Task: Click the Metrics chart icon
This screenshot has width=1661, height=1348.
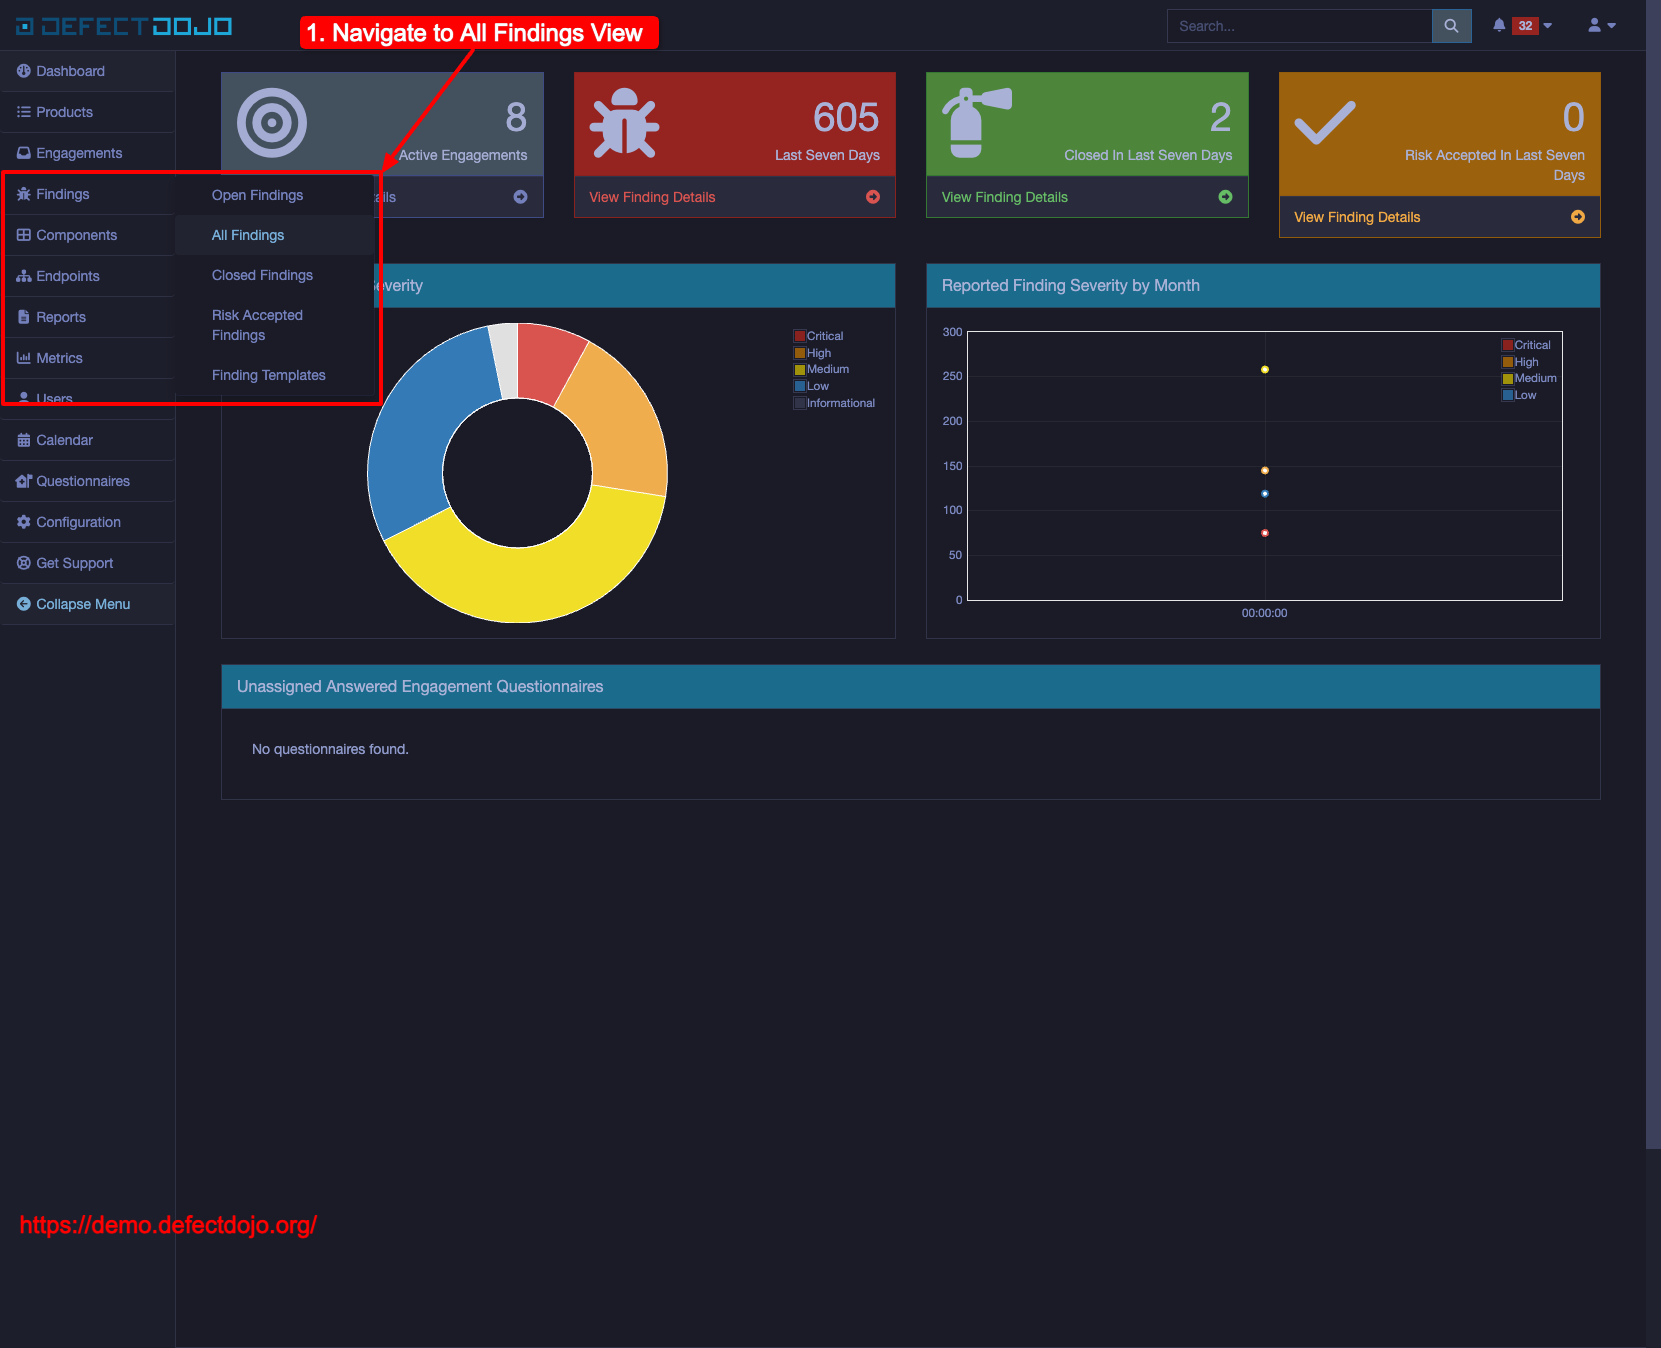Action: point(24,358)
